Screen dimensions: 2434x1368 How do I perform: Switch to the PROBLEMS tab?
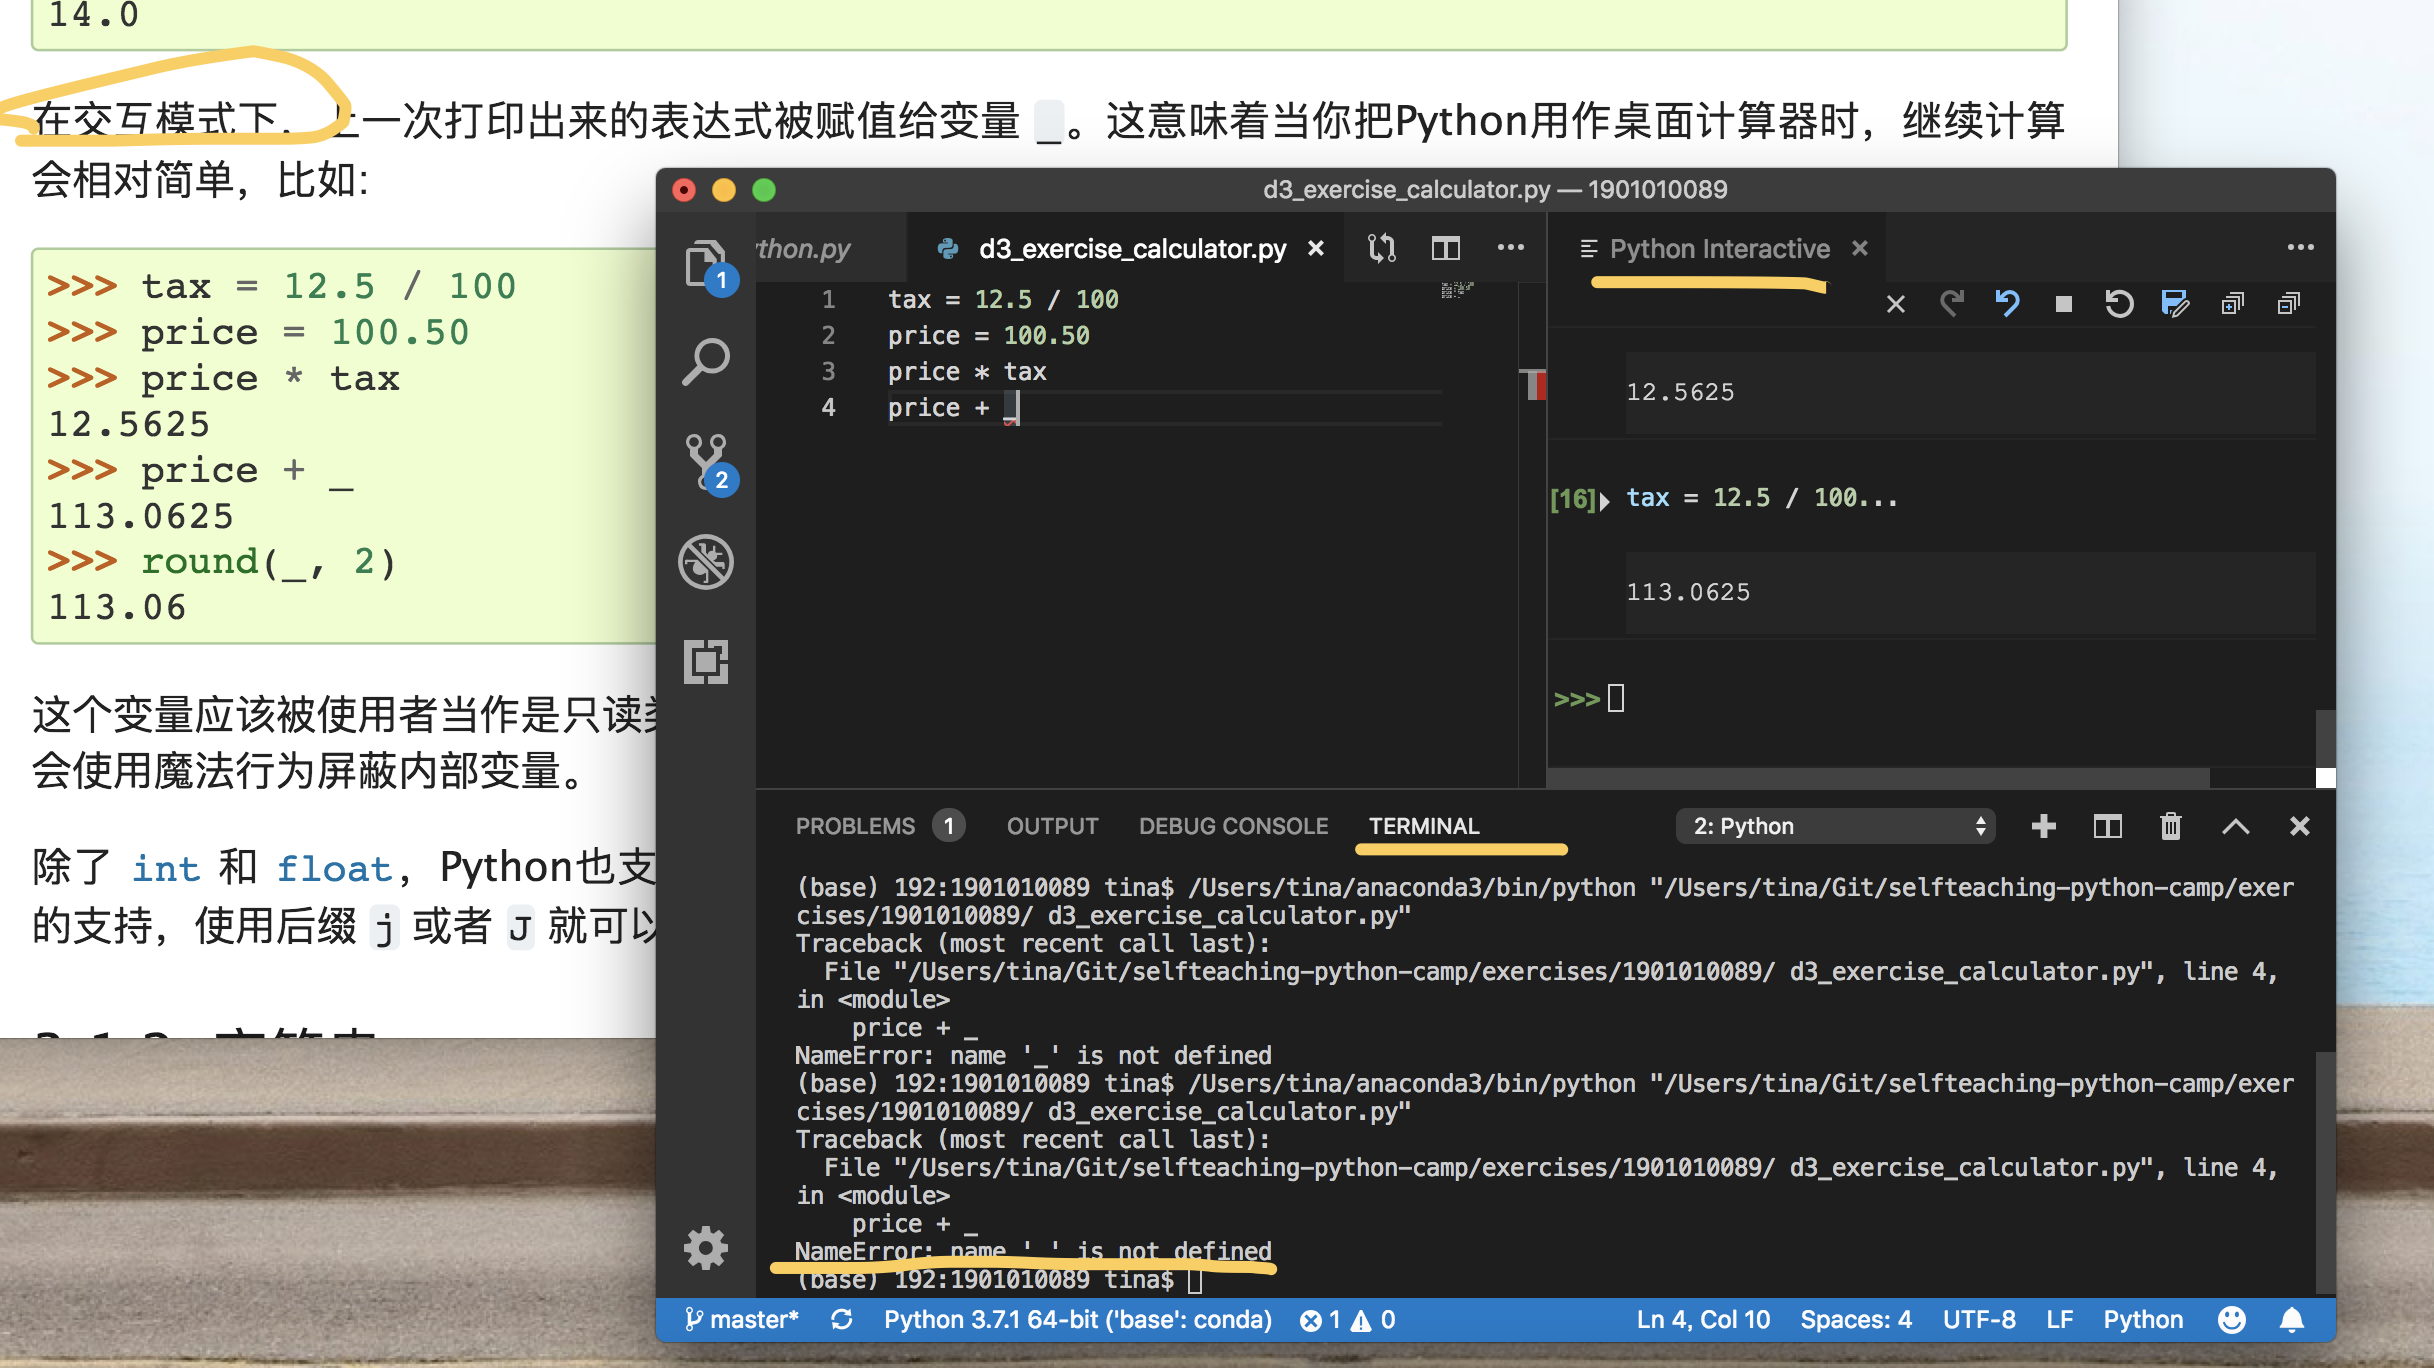(880, 826)
